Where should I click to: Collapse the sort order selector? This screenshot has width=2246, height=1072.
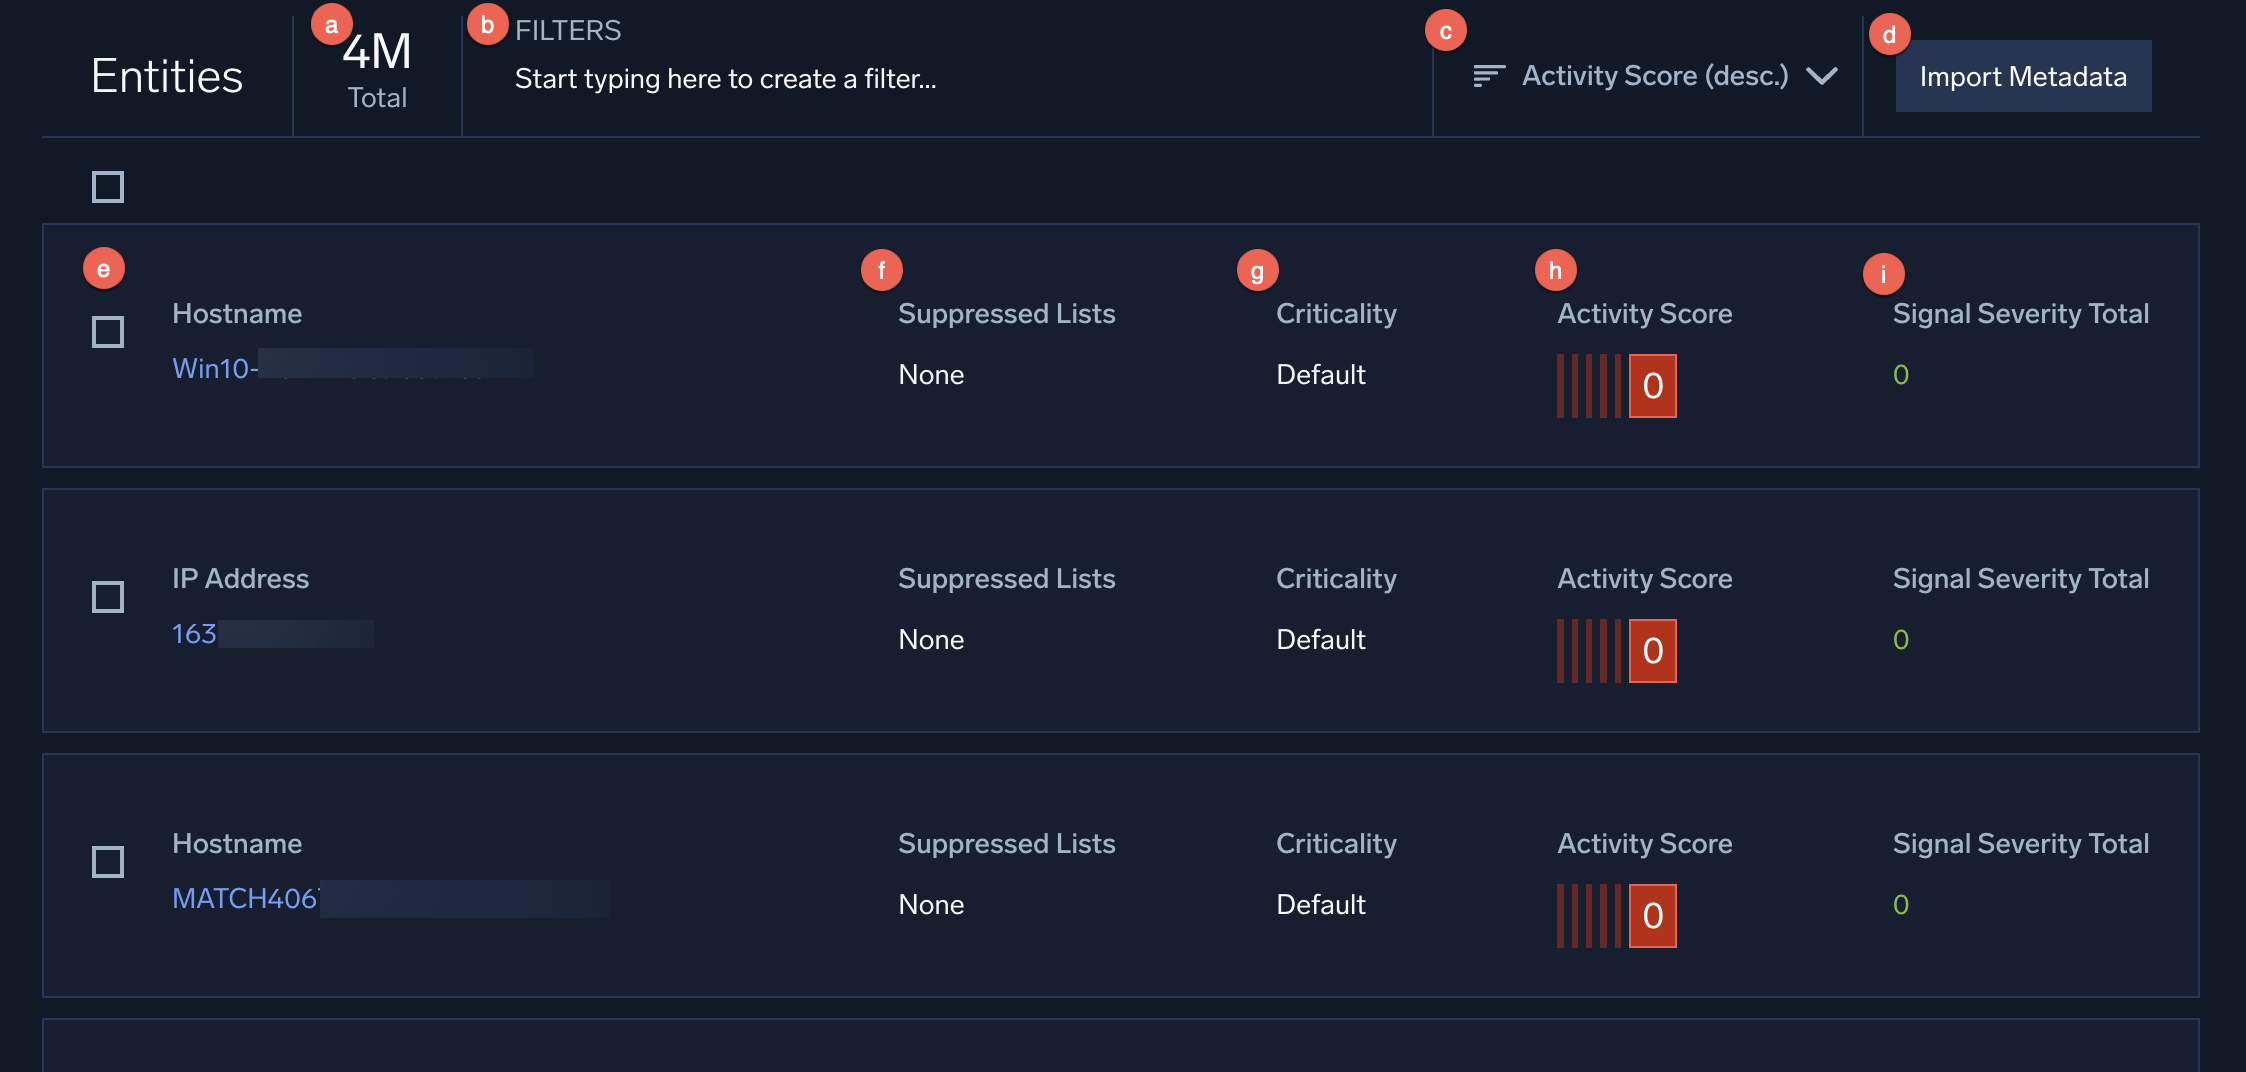point(1823,76)
